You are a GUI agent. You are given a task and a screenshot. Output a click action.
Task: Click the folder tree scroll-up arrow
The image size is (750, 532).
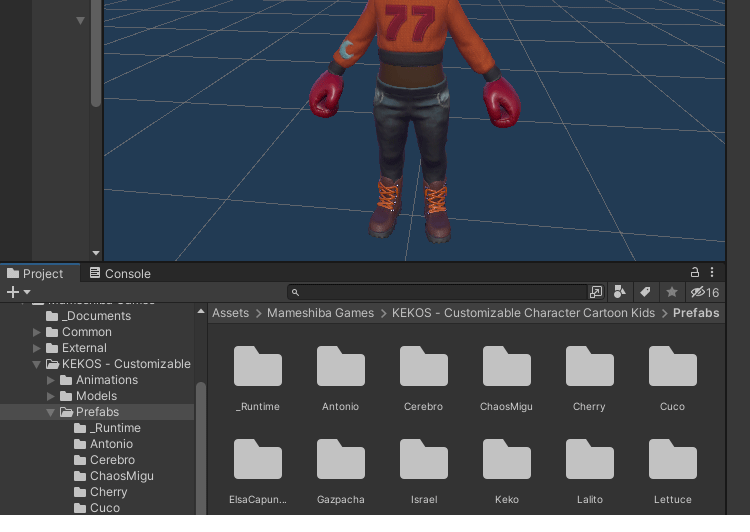click(201, 311)
